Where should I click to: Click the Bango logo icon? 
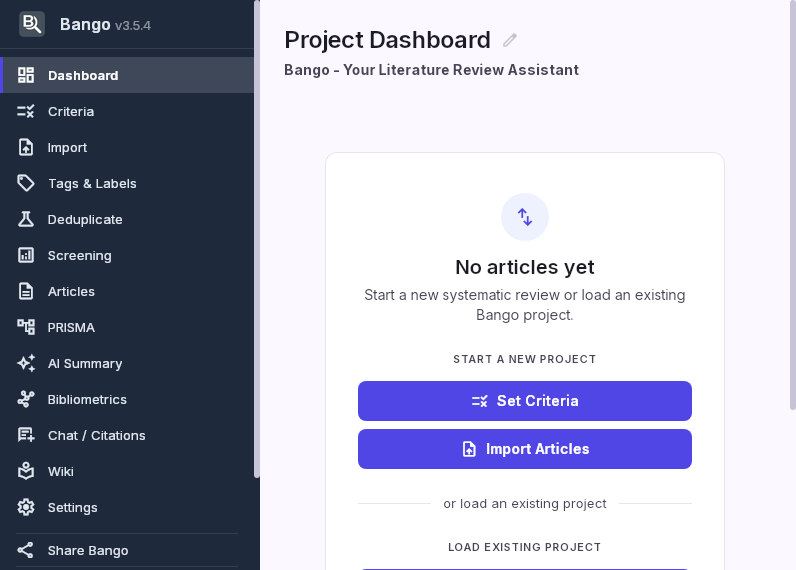32,24
